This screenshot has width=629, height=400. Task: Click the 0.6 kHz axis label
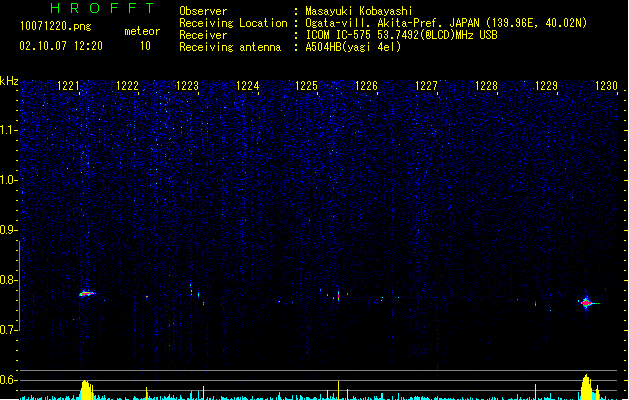9,380
